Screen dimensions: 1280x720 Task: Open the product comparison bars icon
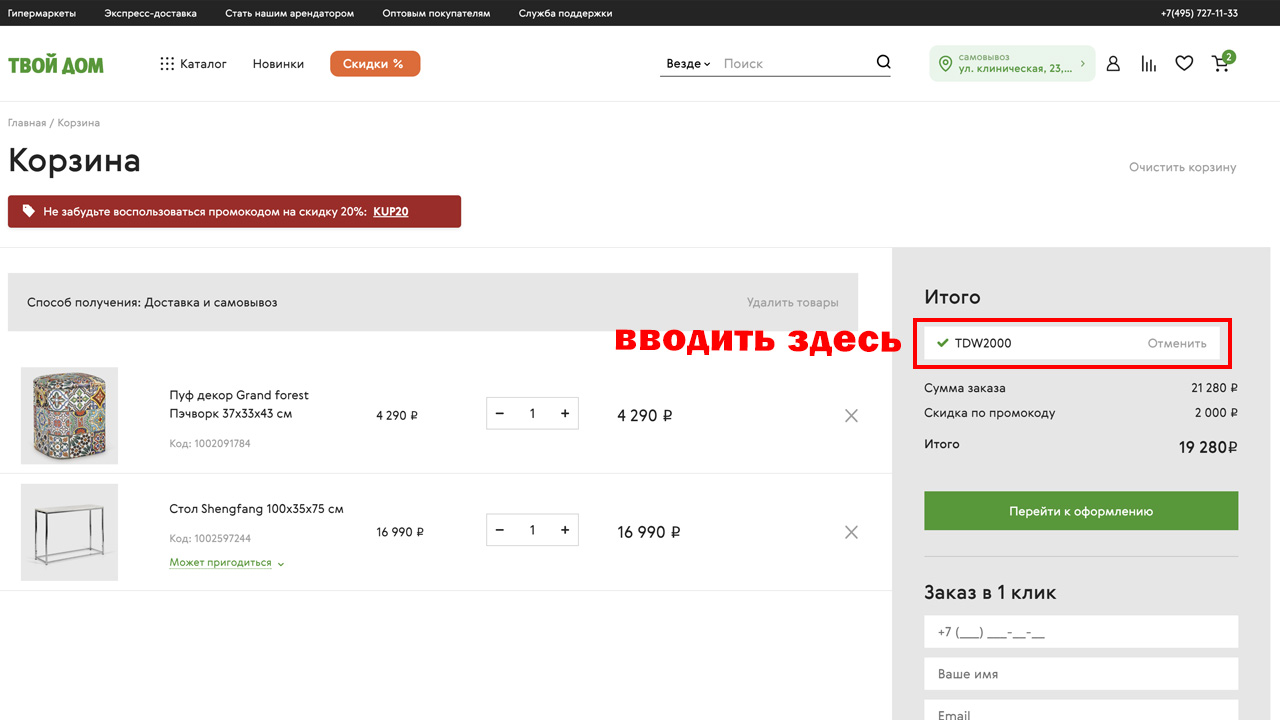click(1149, 64)
